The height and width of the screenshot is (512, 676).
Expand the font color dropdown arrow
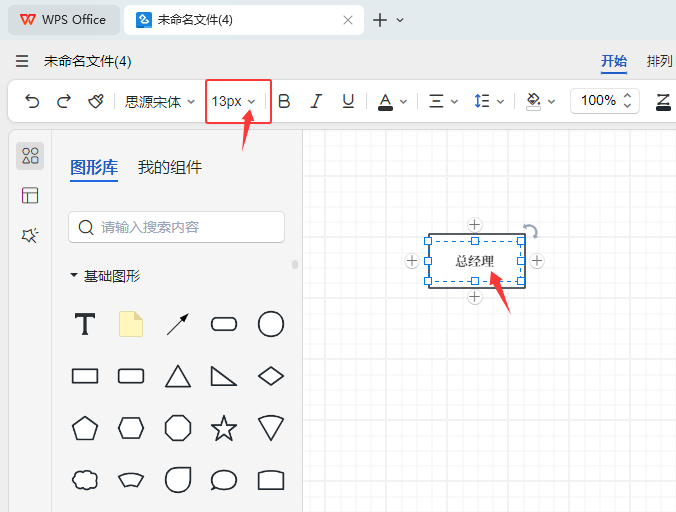tap(403, 102)
